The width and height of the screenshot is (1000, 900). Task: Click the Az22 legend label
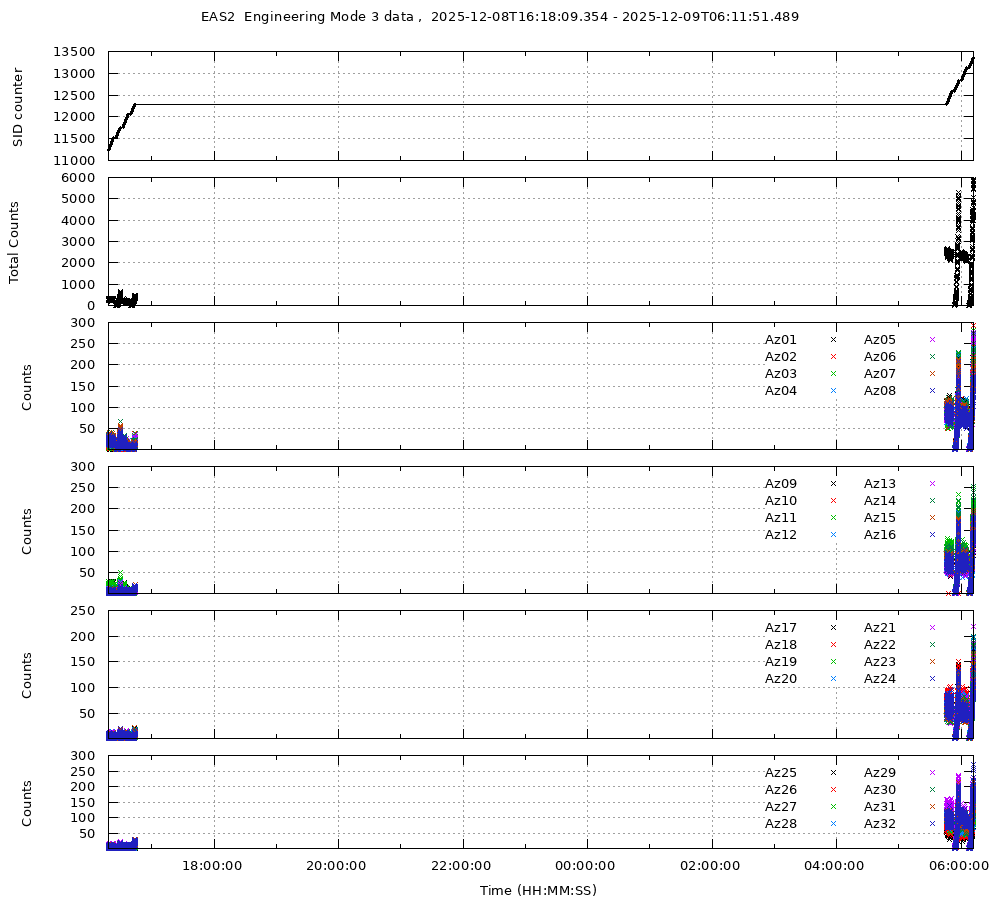(880, 645)
